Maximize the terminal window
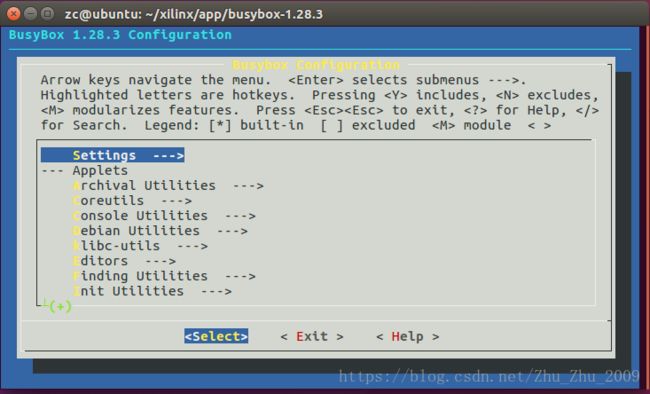The height and width of the screenshot is (394, 650). coord(47,14)
